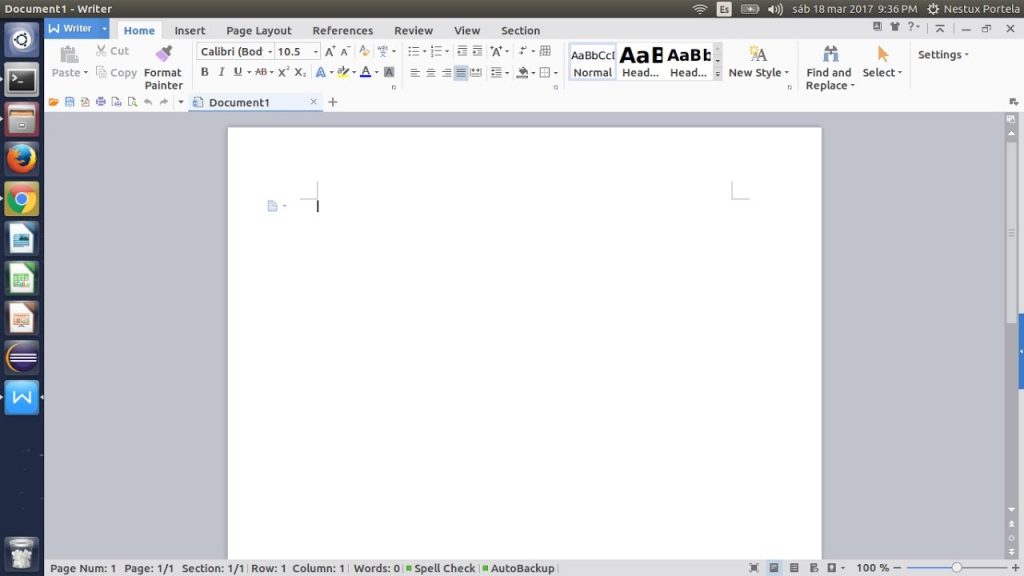1024x576 pixels.
Task: Switch to the Insert ribbon tab
Action: (189, 30)
